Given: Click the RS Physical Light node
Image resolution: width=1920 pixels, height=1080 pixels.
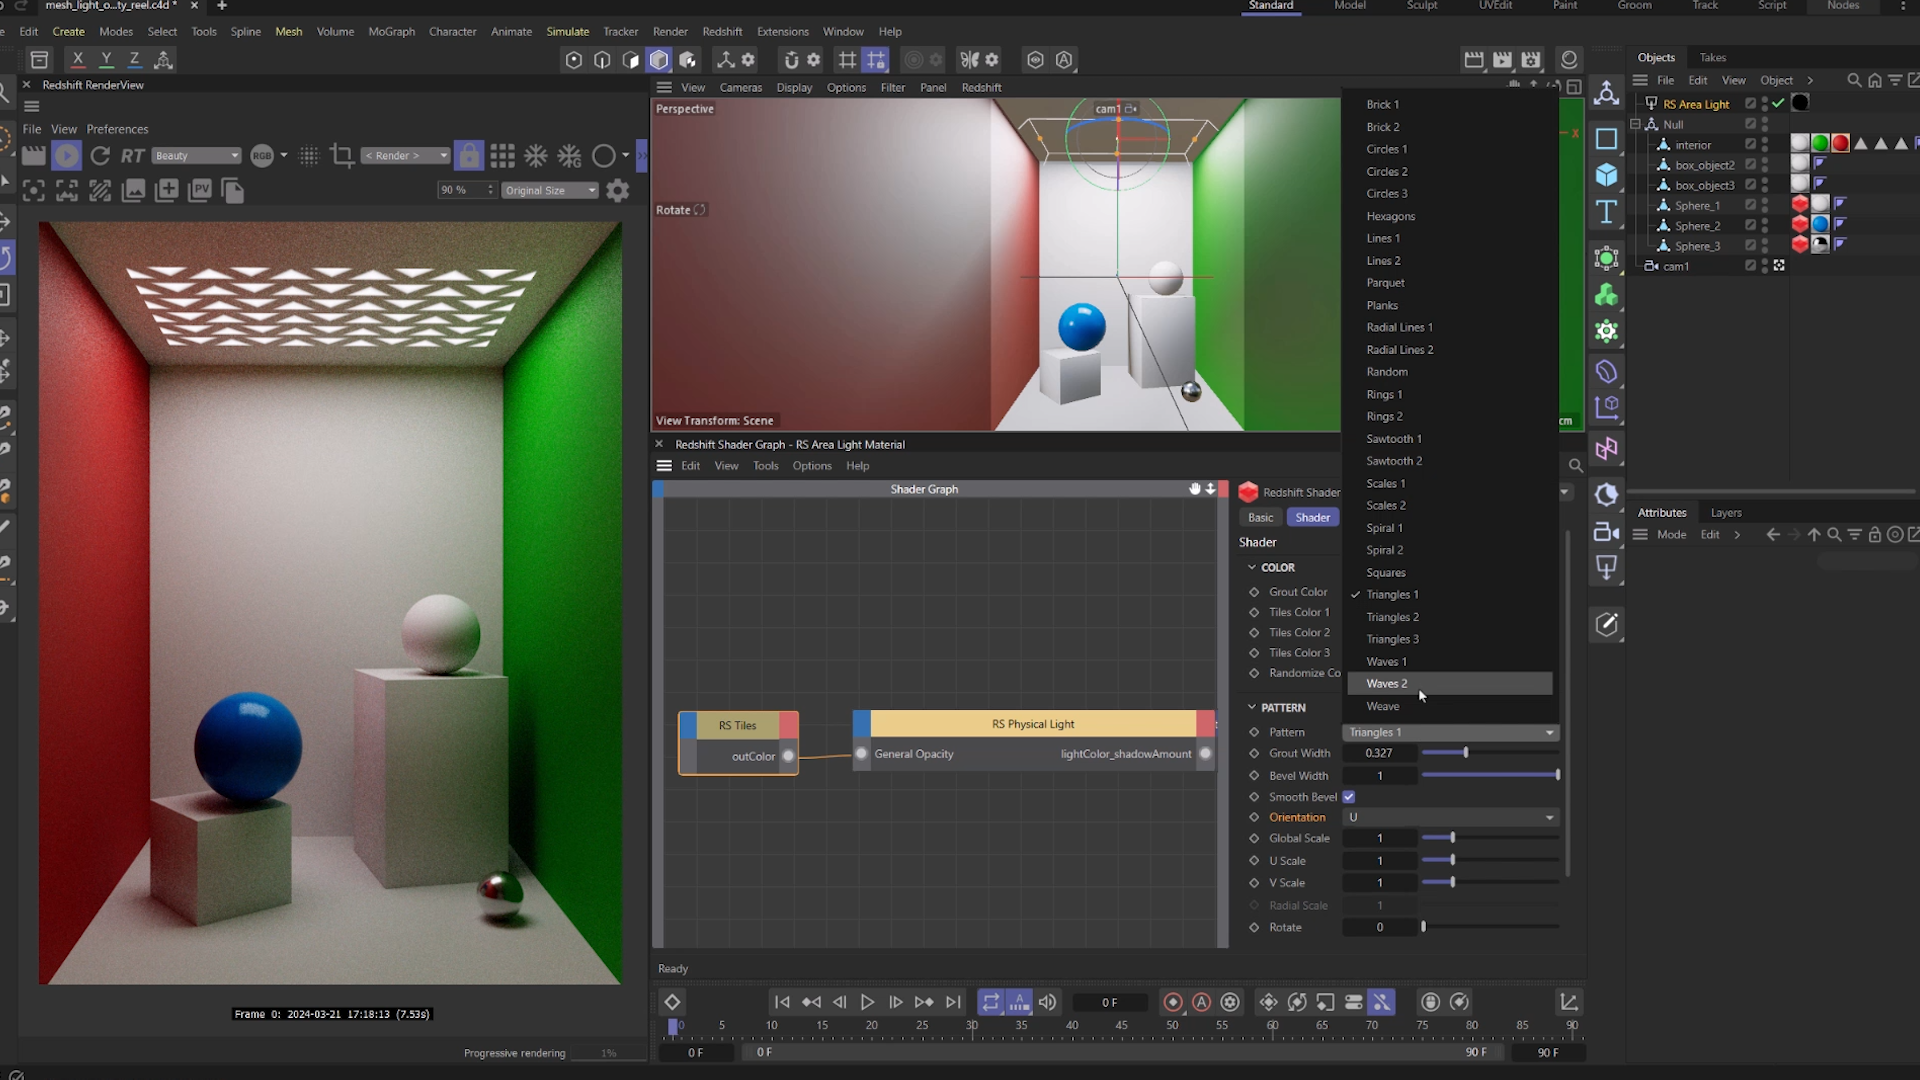Looking at the screenshot, I should (x=1034, y=741).
